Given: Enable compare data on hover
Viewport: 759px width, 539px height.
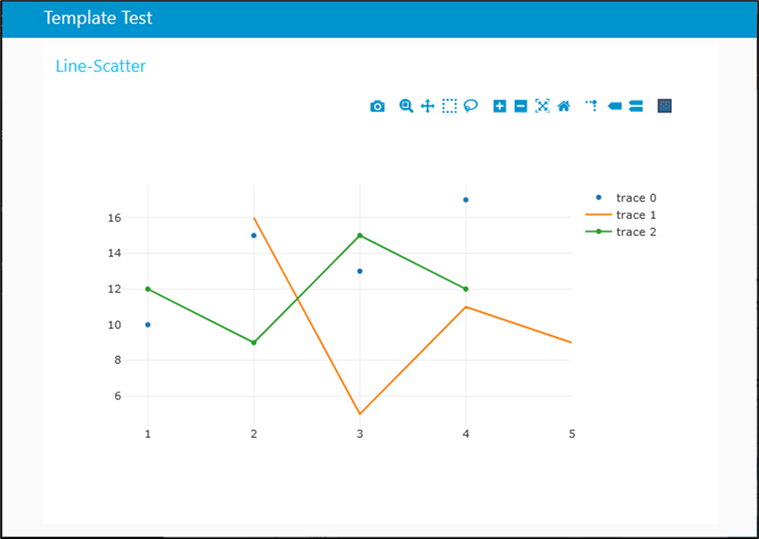Looking at the screenshot, I should point(636,106).
